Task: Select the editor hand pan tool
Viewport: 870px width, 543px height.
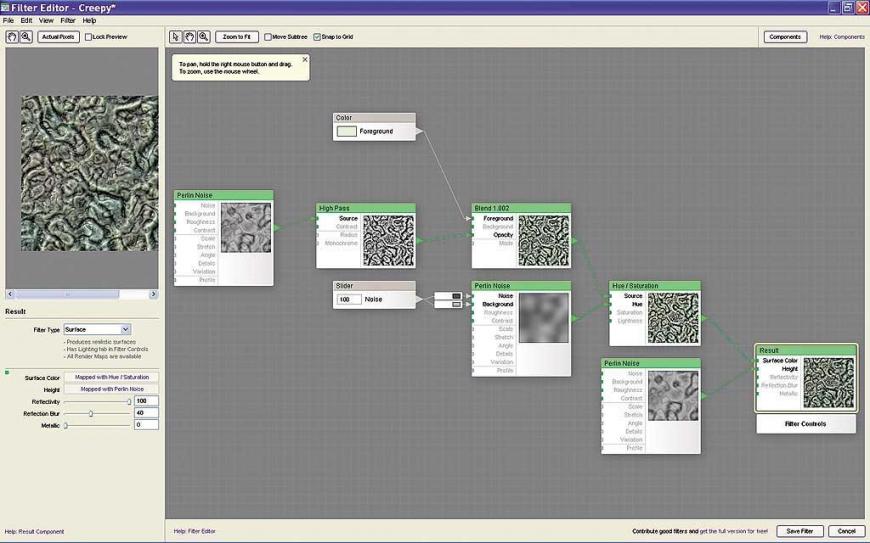Action: [x=190, y=37]
